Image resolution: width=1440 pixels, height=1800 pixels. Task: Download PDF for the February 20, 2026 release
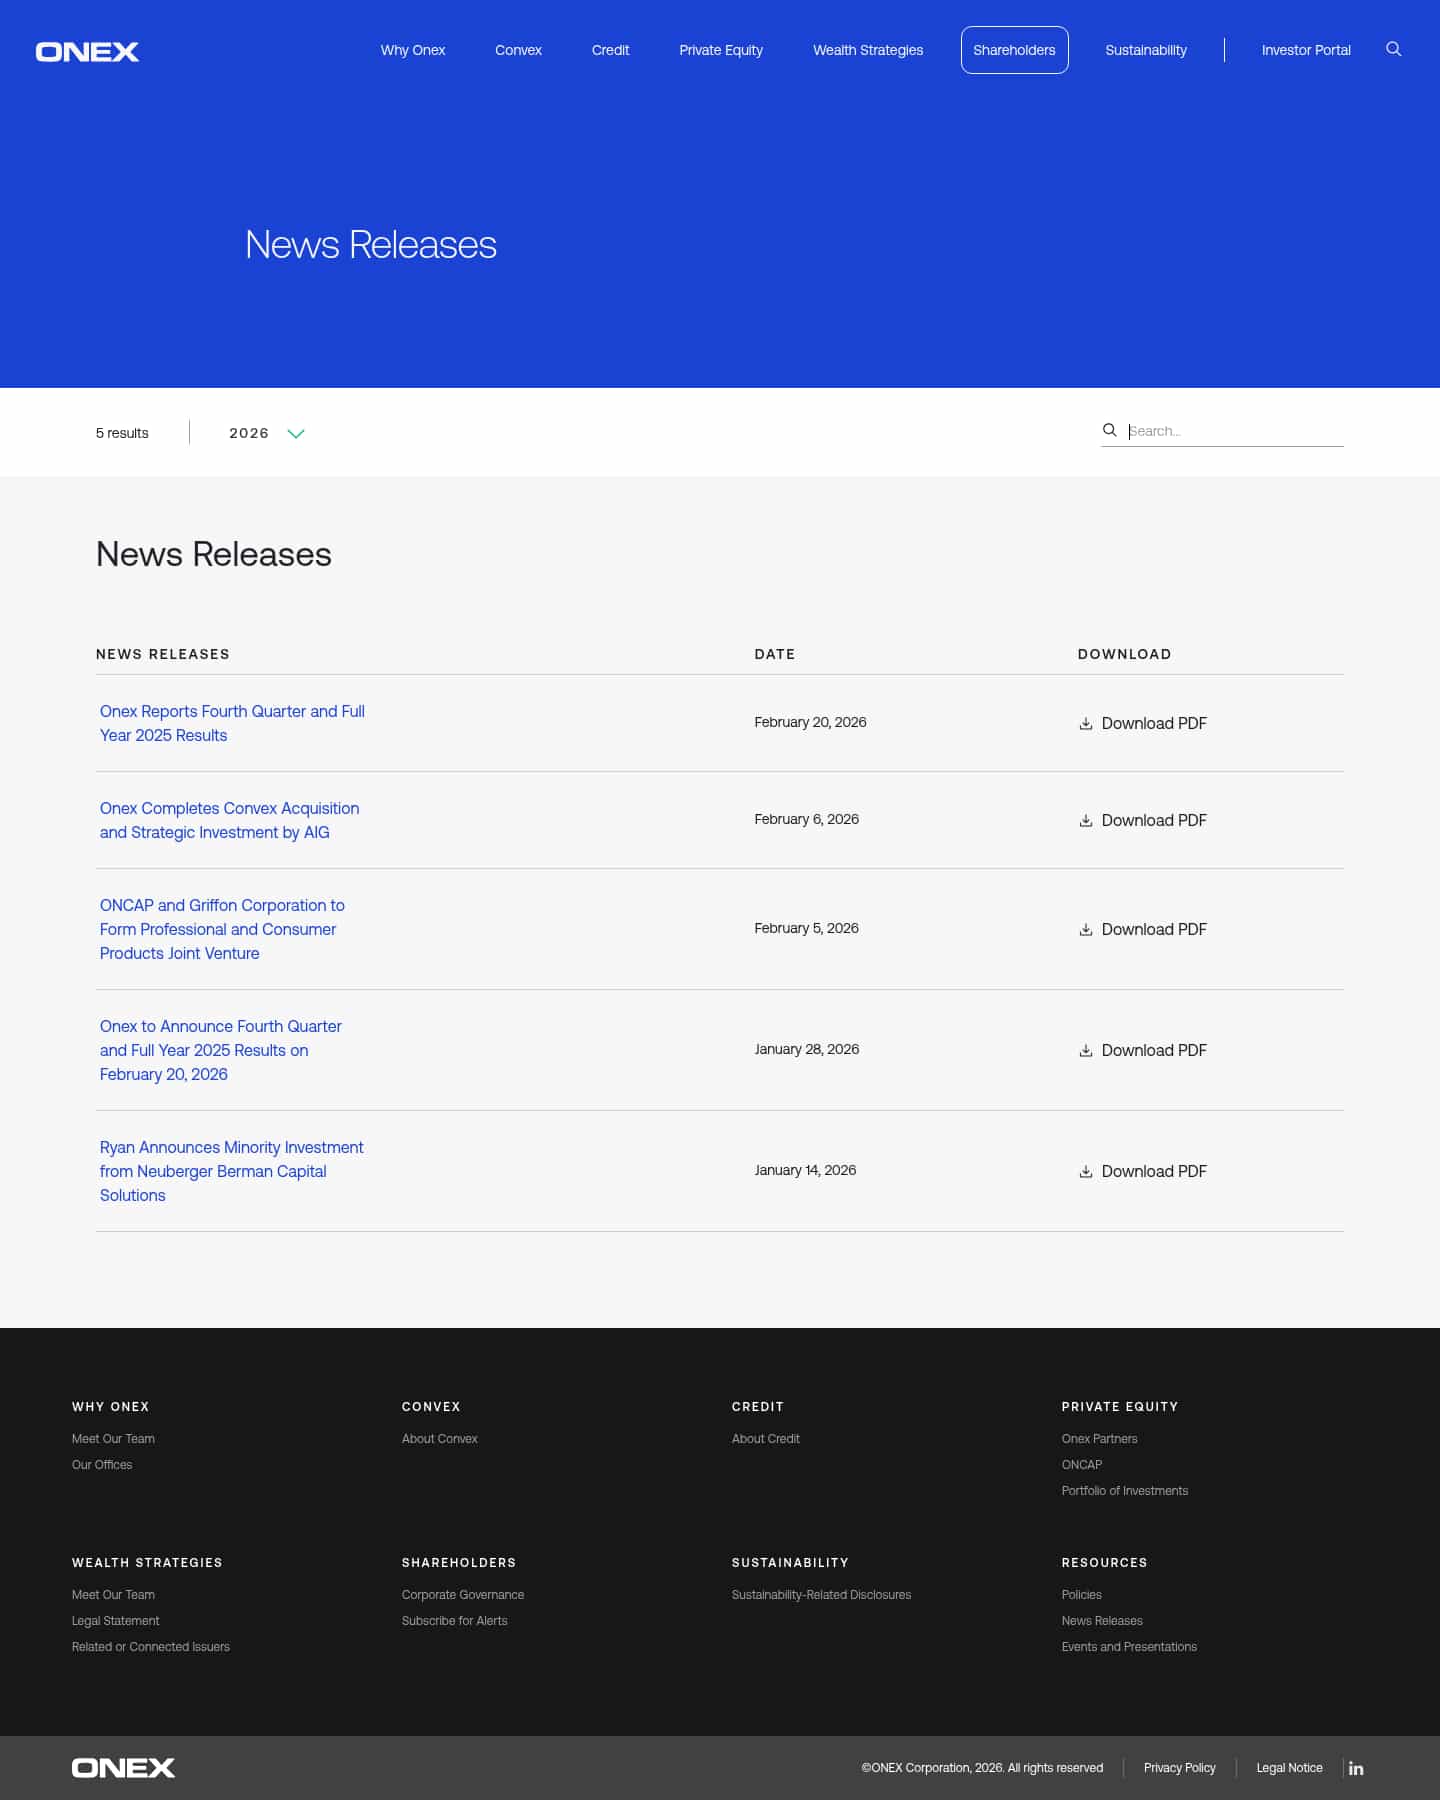pos(1143,723)
